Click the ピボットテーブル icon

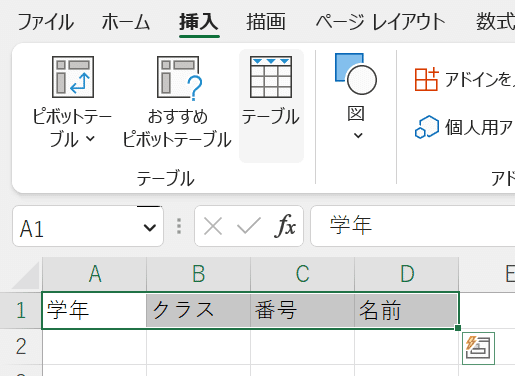click(73, 77)
